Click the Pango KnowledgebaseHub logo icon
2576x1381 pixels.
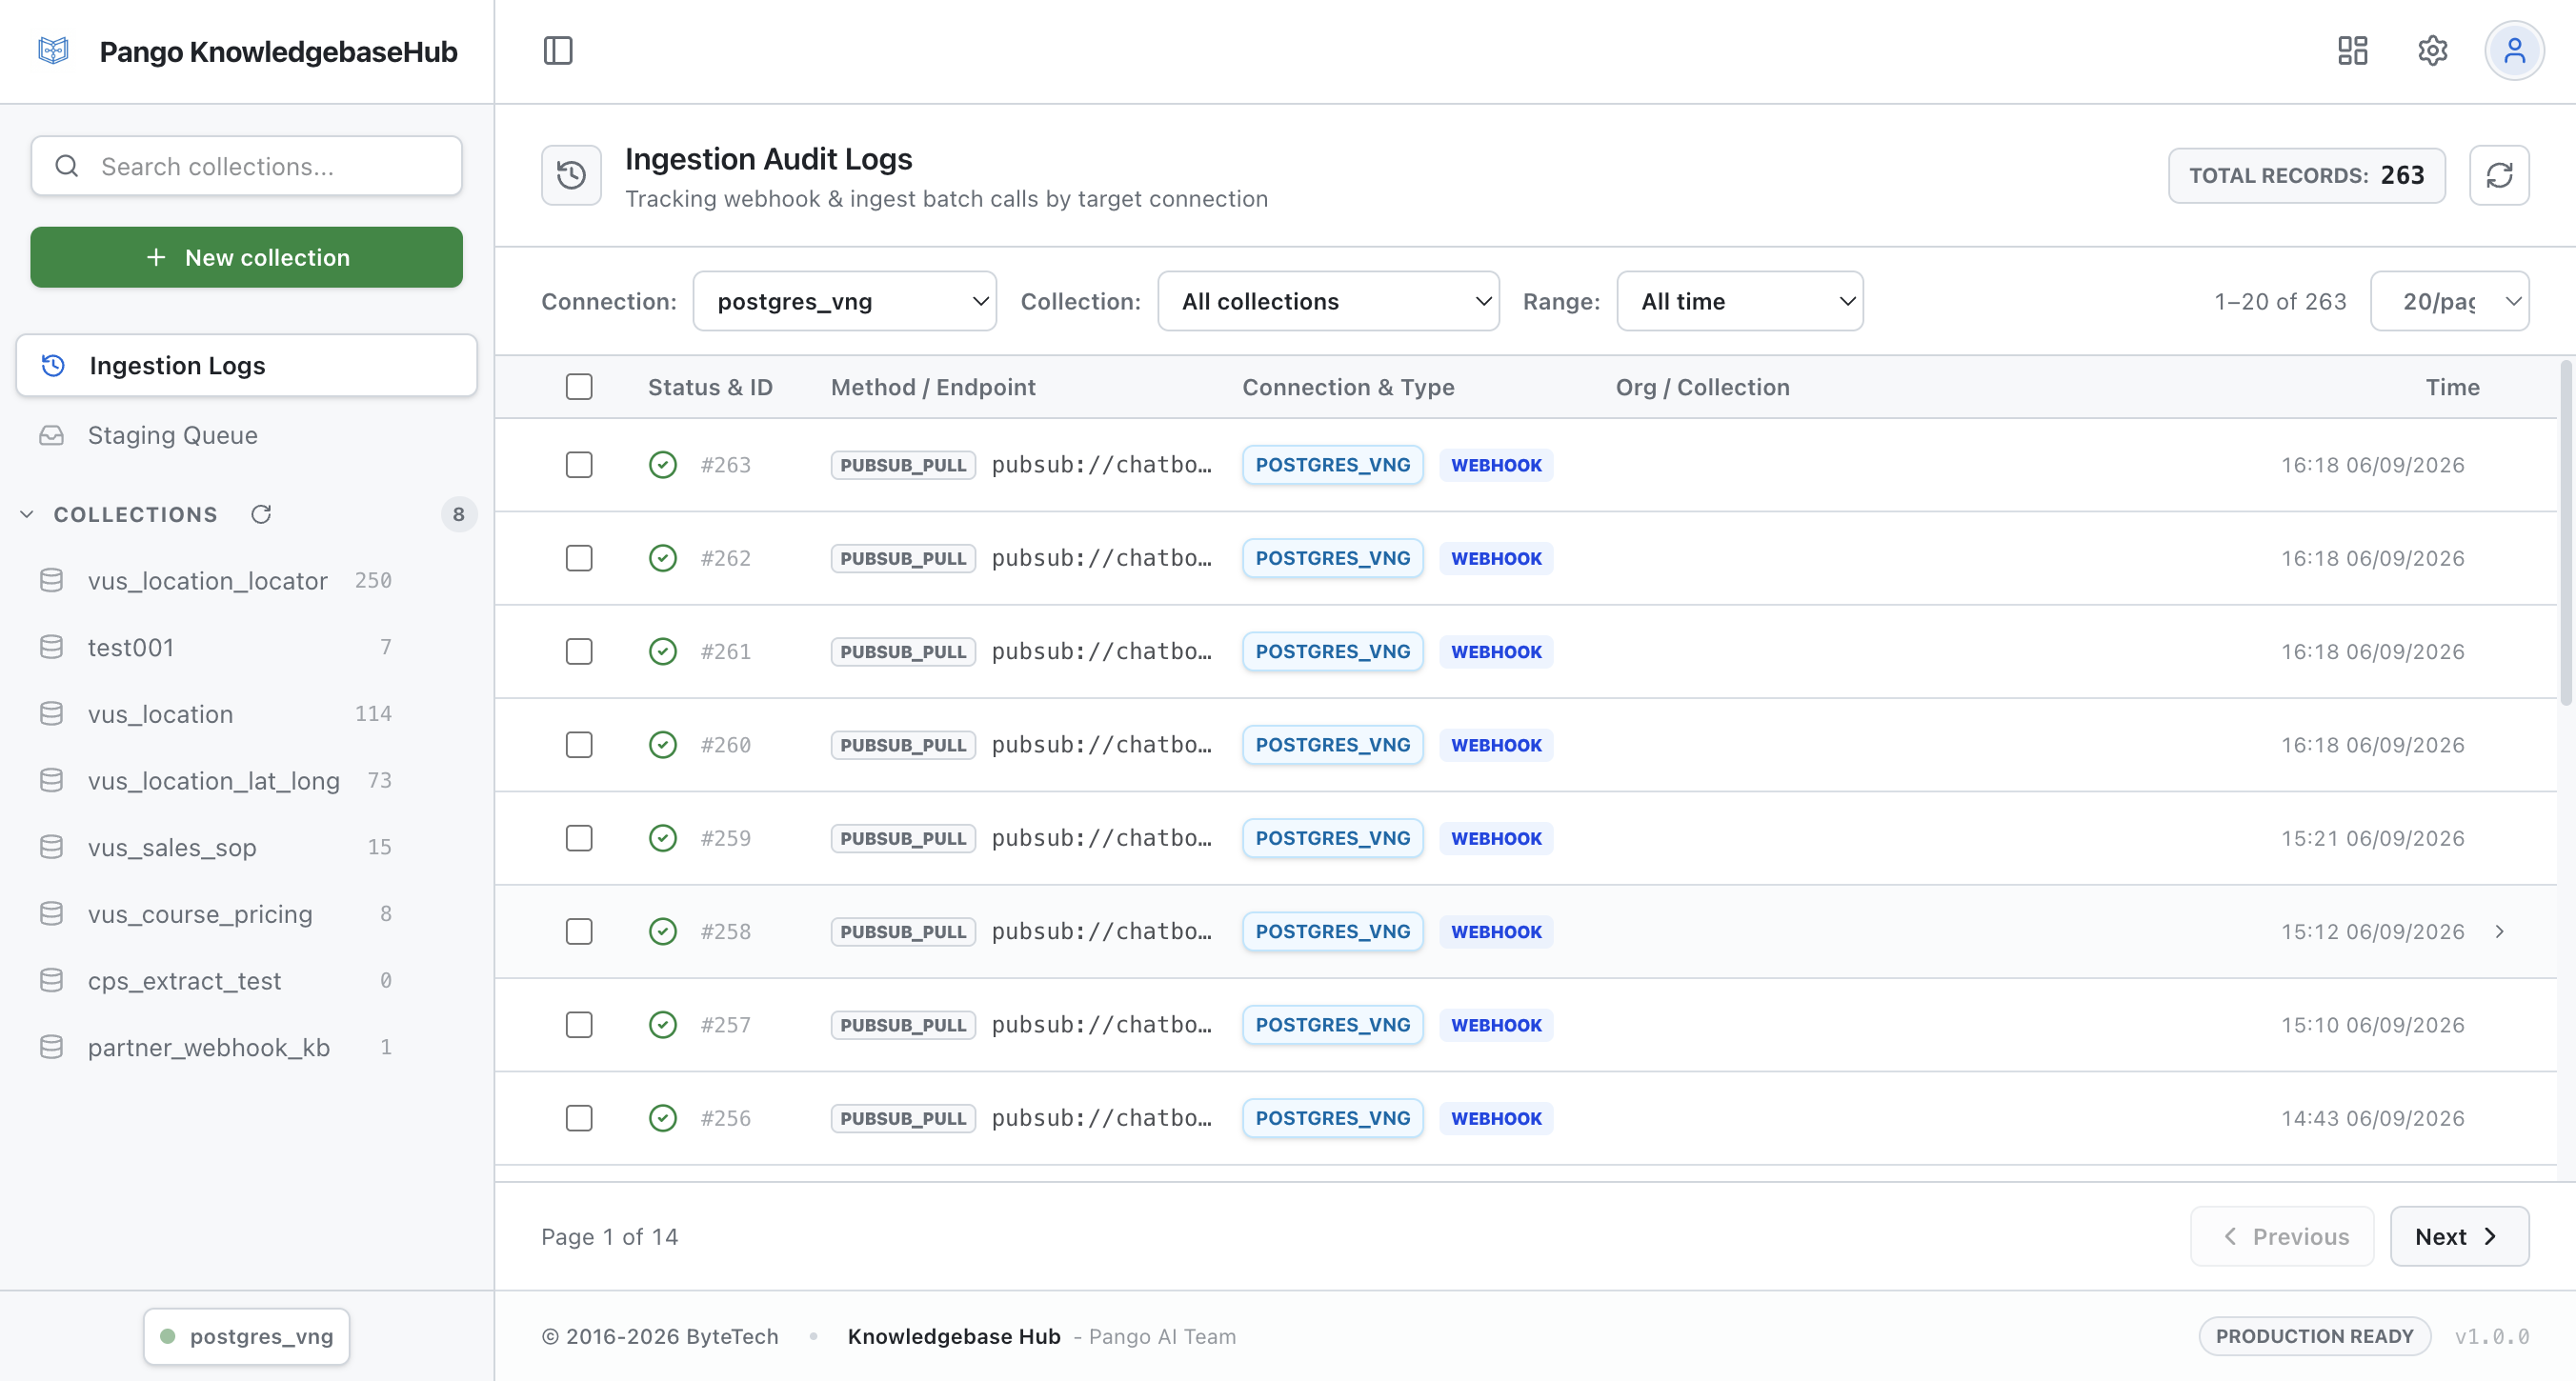tap(53, 50)
